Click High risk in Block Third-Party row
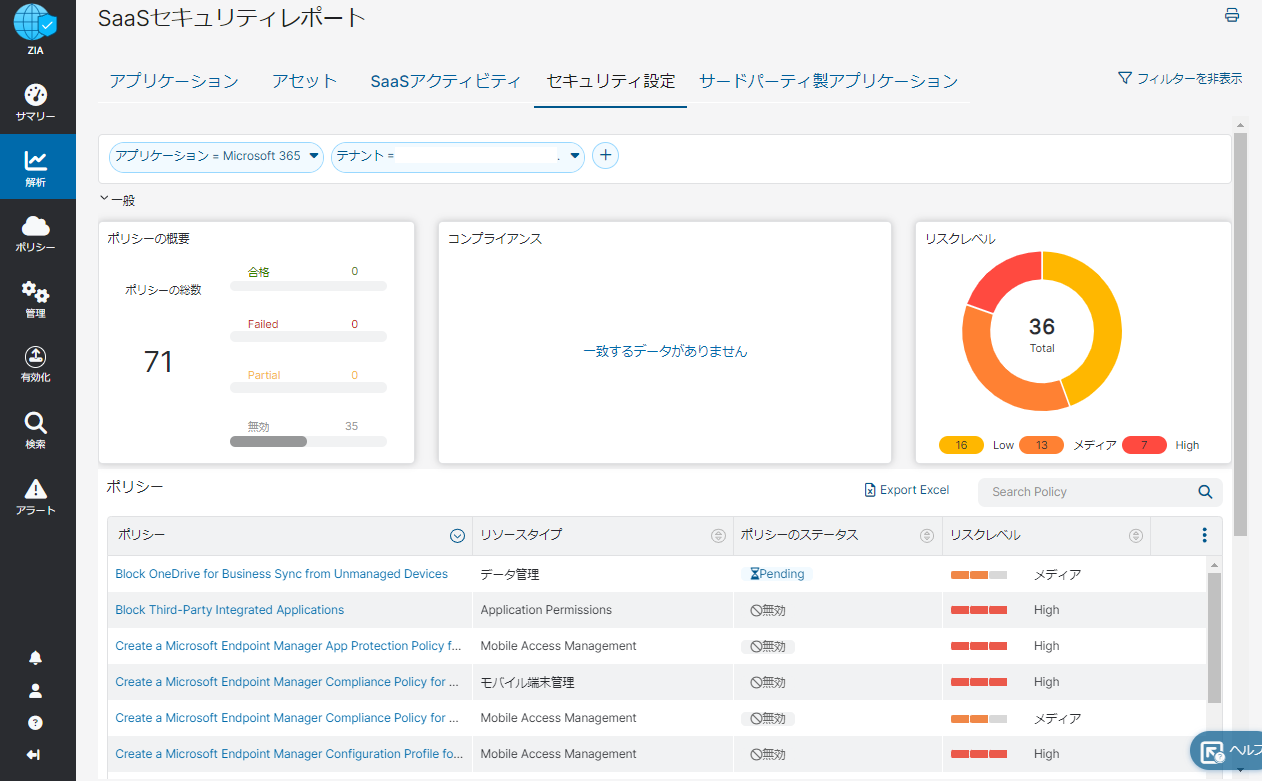 tap(1046, 610)
